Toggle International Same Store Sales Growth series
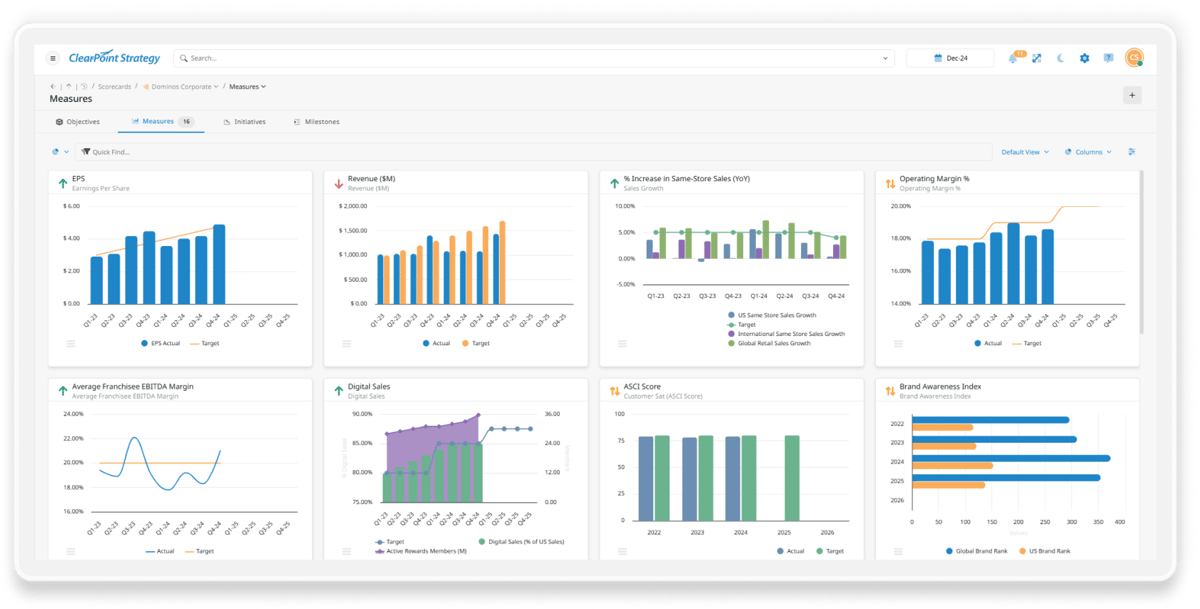 [786, 334]
